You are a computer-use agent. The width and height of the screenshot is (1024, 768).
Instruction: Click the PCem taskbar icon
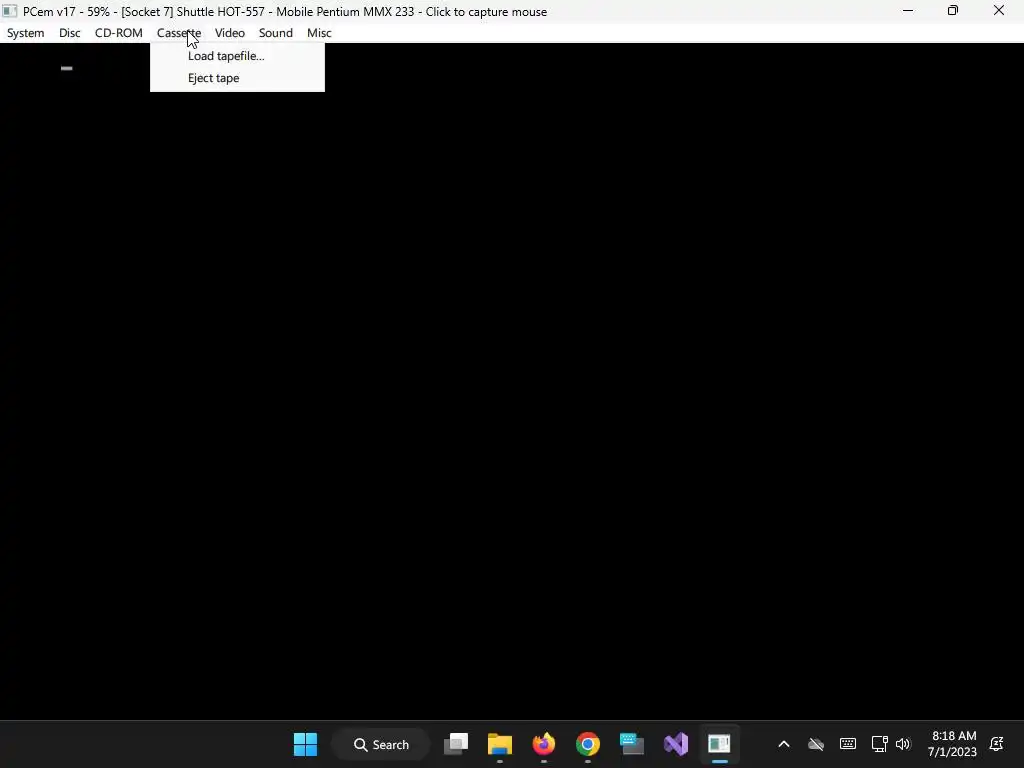pos(719,744)
